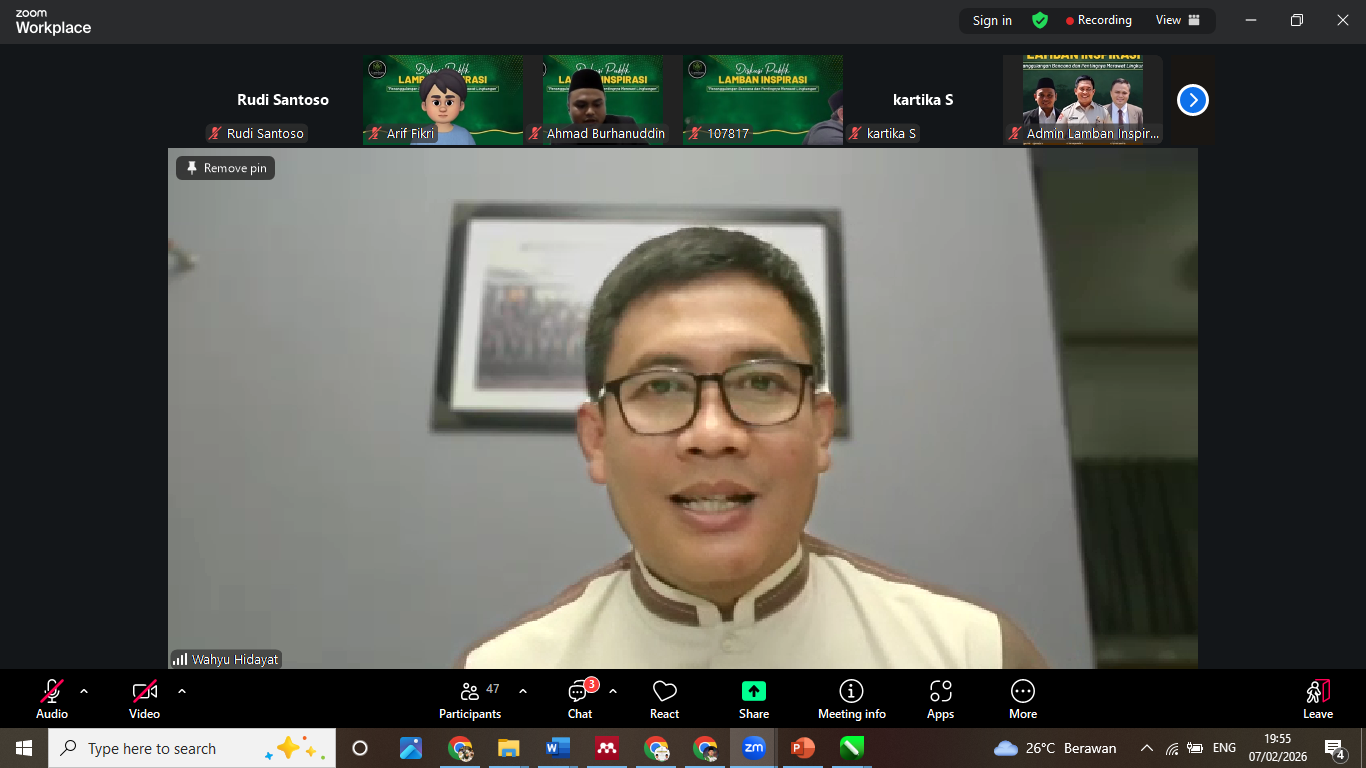Screen dimensions: 1366x768
Task: Click the Sign in button
Action: pos(991,20)
